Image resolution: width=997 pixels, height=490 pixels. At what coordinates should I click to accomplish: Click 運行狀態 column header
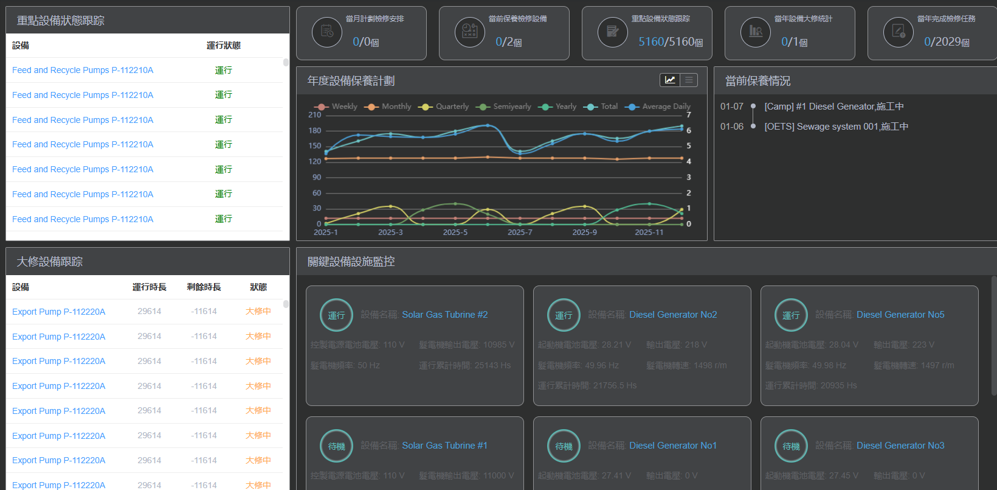[224, 46]
